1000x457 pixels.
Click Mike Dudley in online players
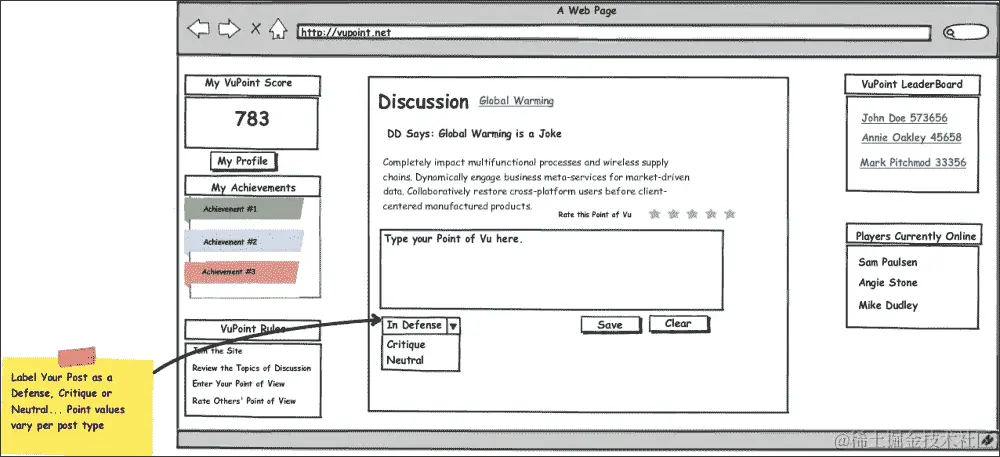pyautogui.click(x=888, y=305)
